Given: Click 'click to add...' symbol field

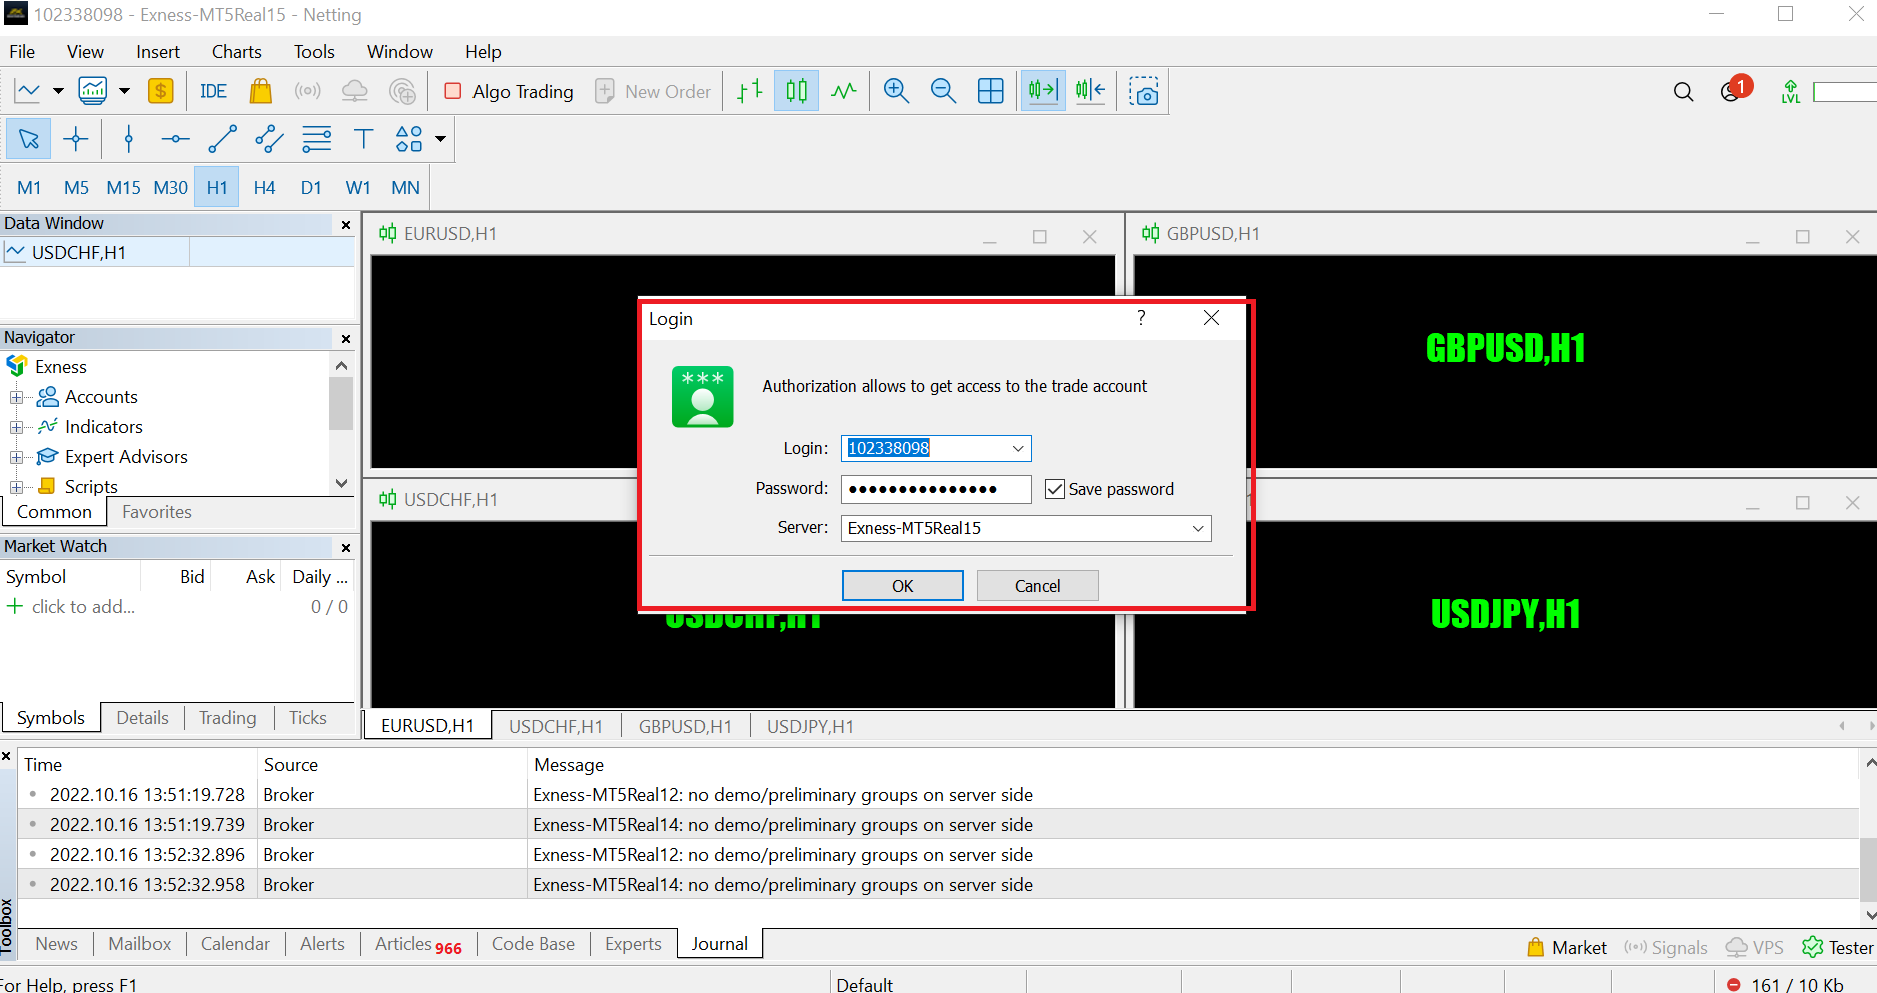Looking at the screenshot, I should click(x=83, y=607).
